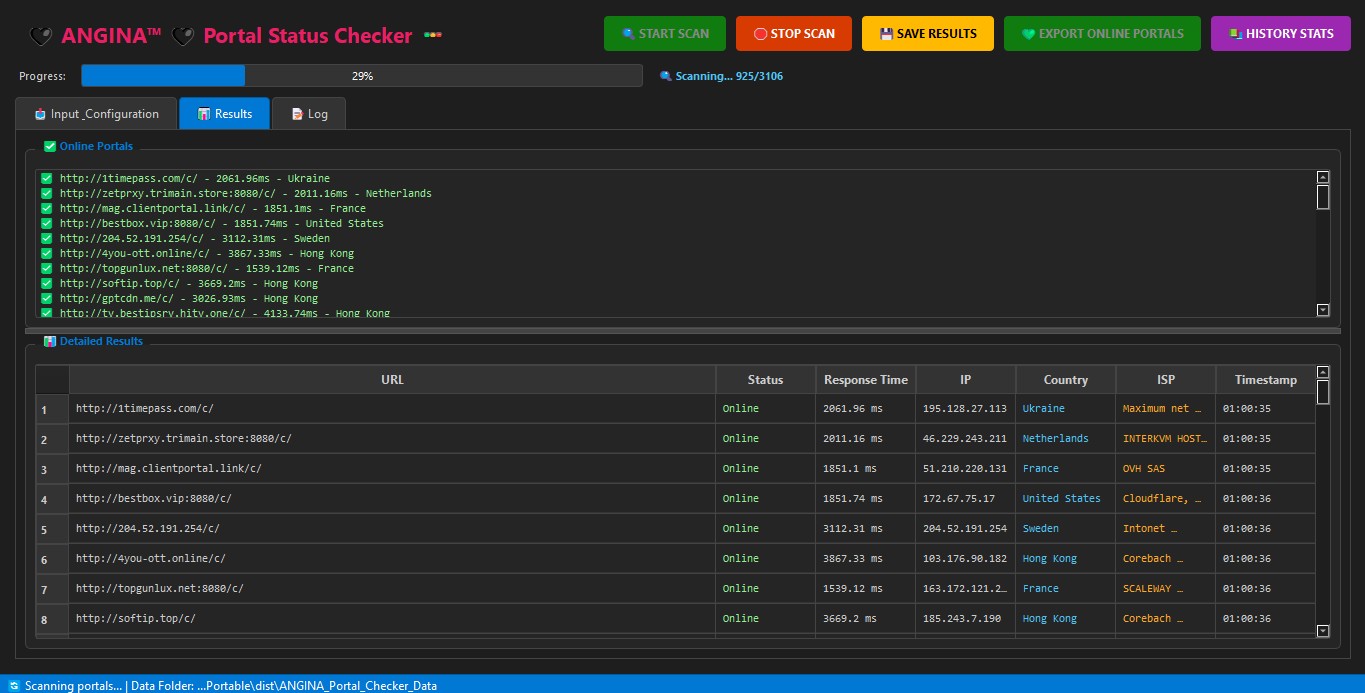The width and height of the screenshot is (1365, 693).
Task: Click the Online Portals list scroll-up arrow
Action: [1323, 177]
